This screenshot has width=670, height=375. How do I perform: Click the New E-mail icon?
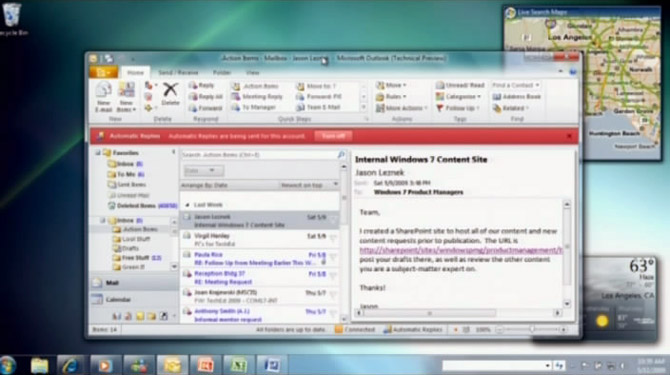pyautogui.click(x=103, y=97)
